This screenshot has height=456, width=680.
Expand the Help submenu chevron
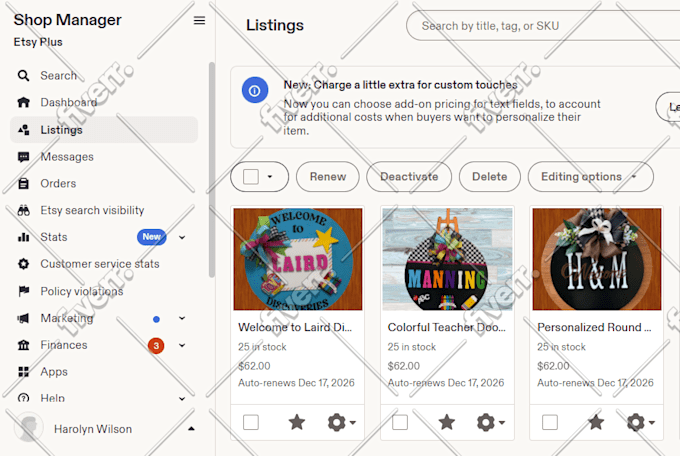182,398
